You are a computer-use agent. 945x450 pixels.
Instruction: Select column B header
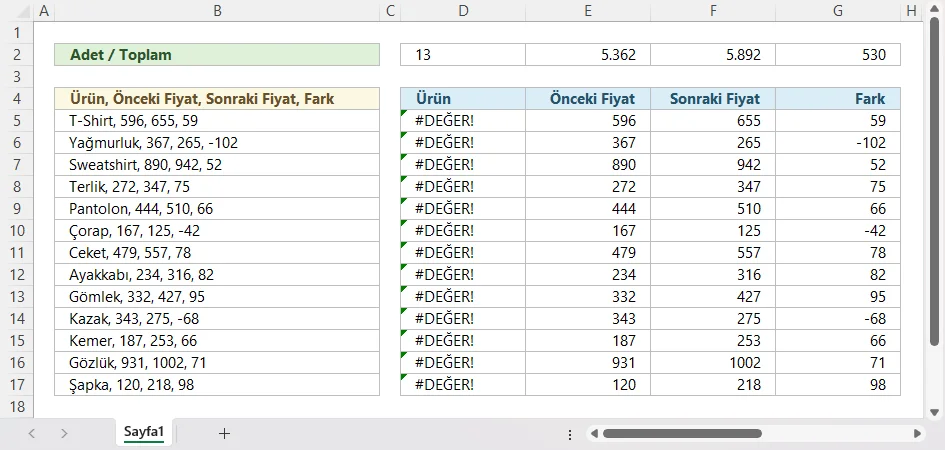pyautogui.click(x=217, y=11)
